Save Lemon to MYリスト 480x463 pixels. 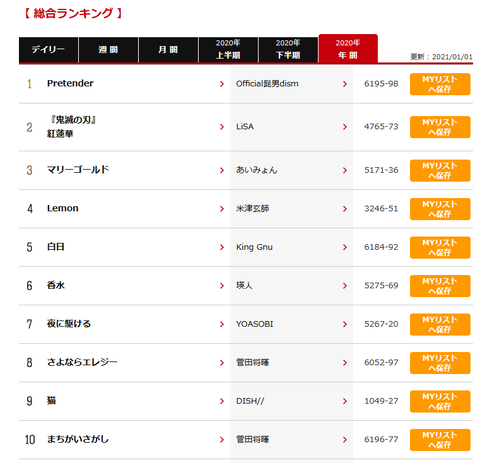(x=440, y=209)
